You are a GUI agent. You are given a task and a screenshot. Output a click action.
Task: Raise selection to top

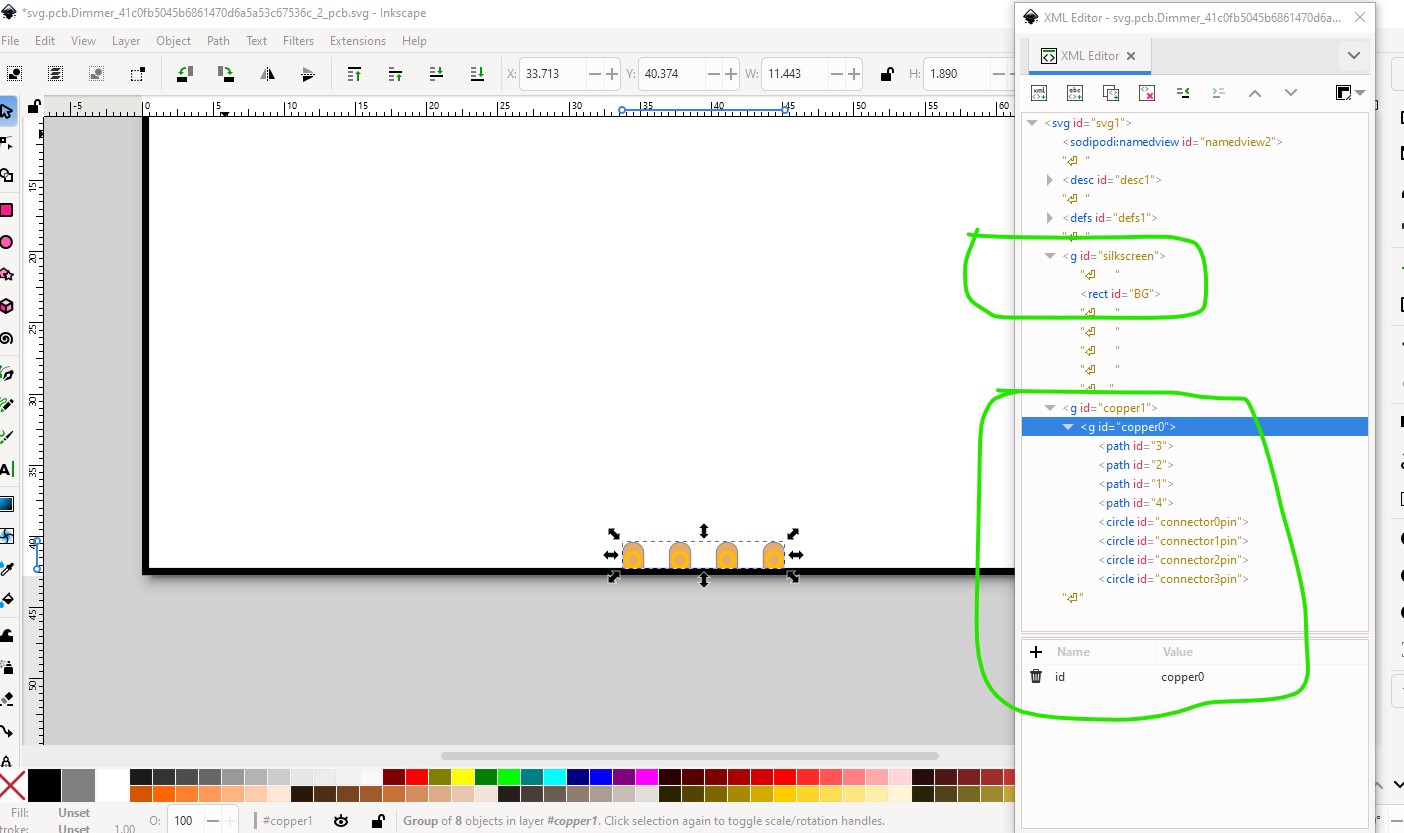click(354, 73)
